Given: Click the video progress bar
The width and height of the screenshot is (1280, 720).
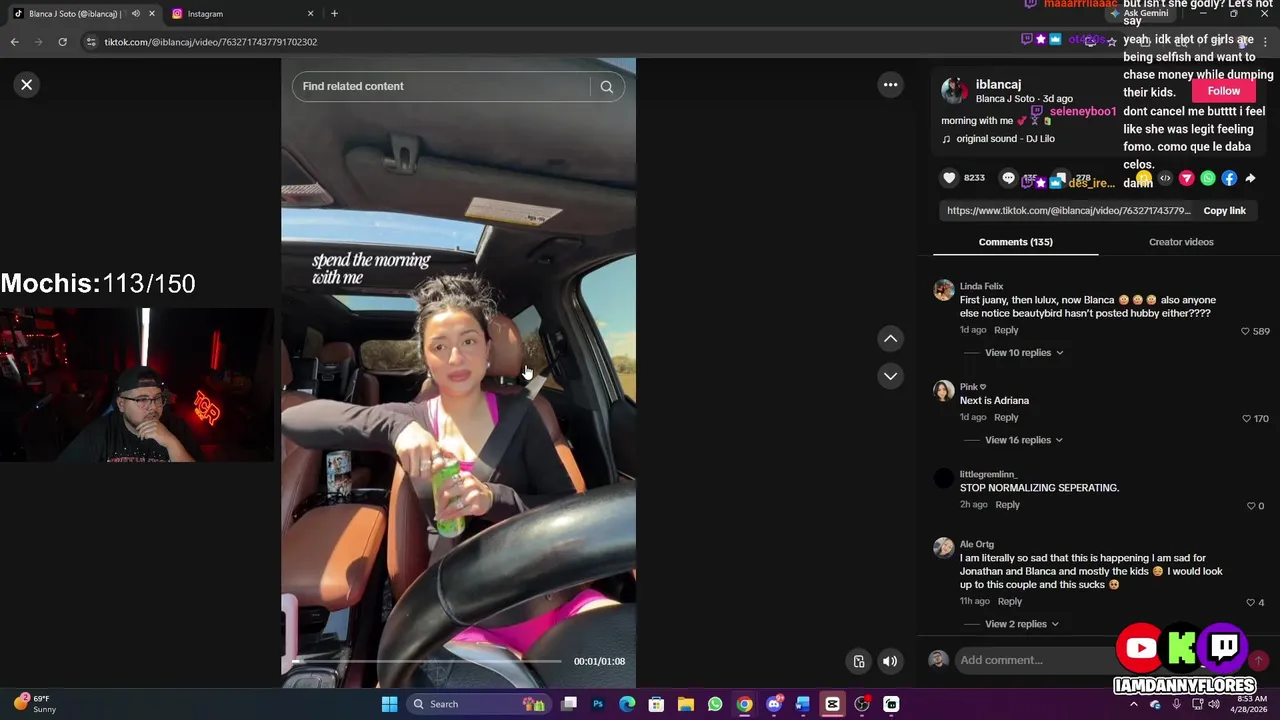Looking at the screenshot, I should [427, 661].
